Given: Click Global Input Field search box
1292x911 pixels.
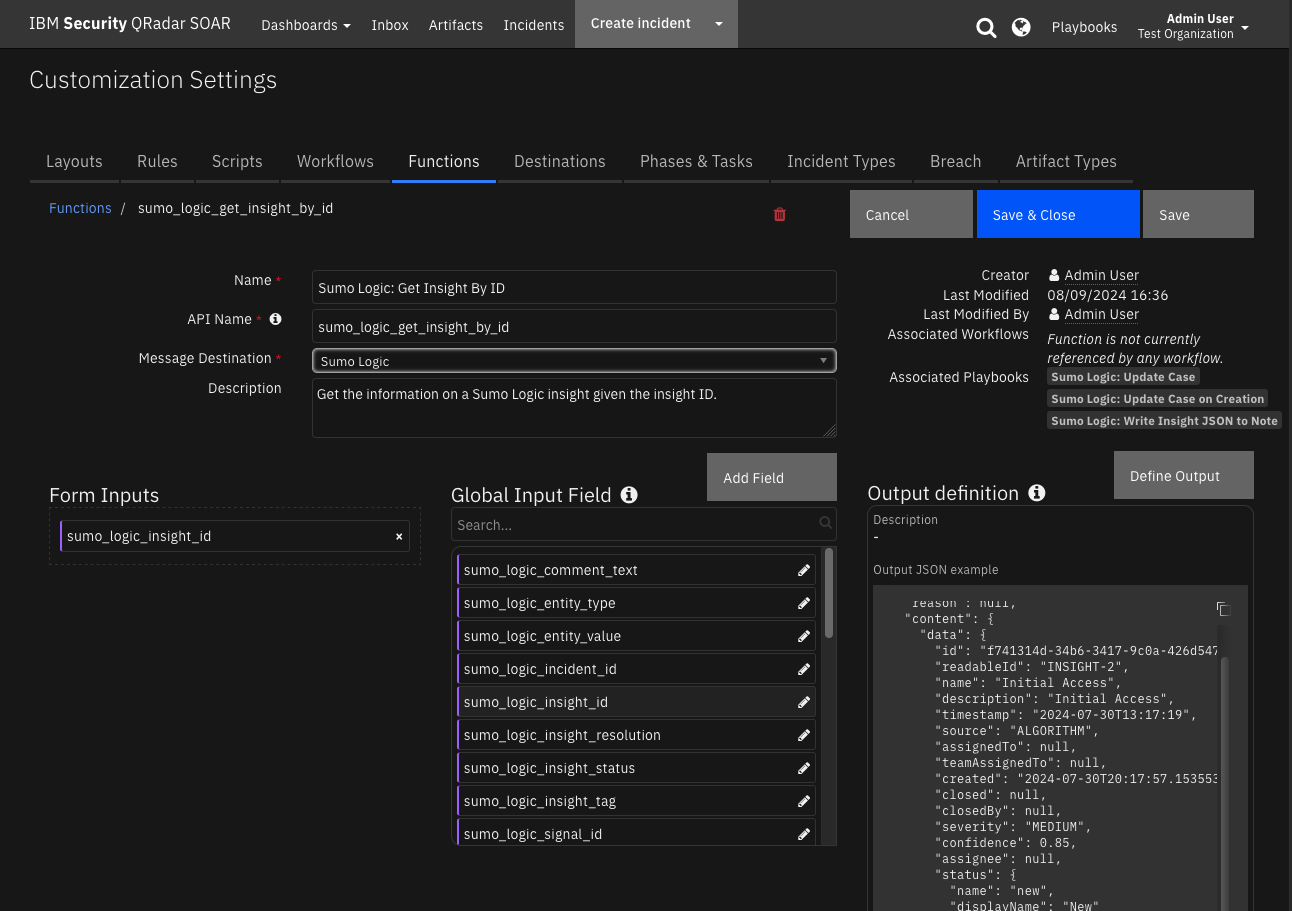Looking at the screenshot, I should (644, 524).
